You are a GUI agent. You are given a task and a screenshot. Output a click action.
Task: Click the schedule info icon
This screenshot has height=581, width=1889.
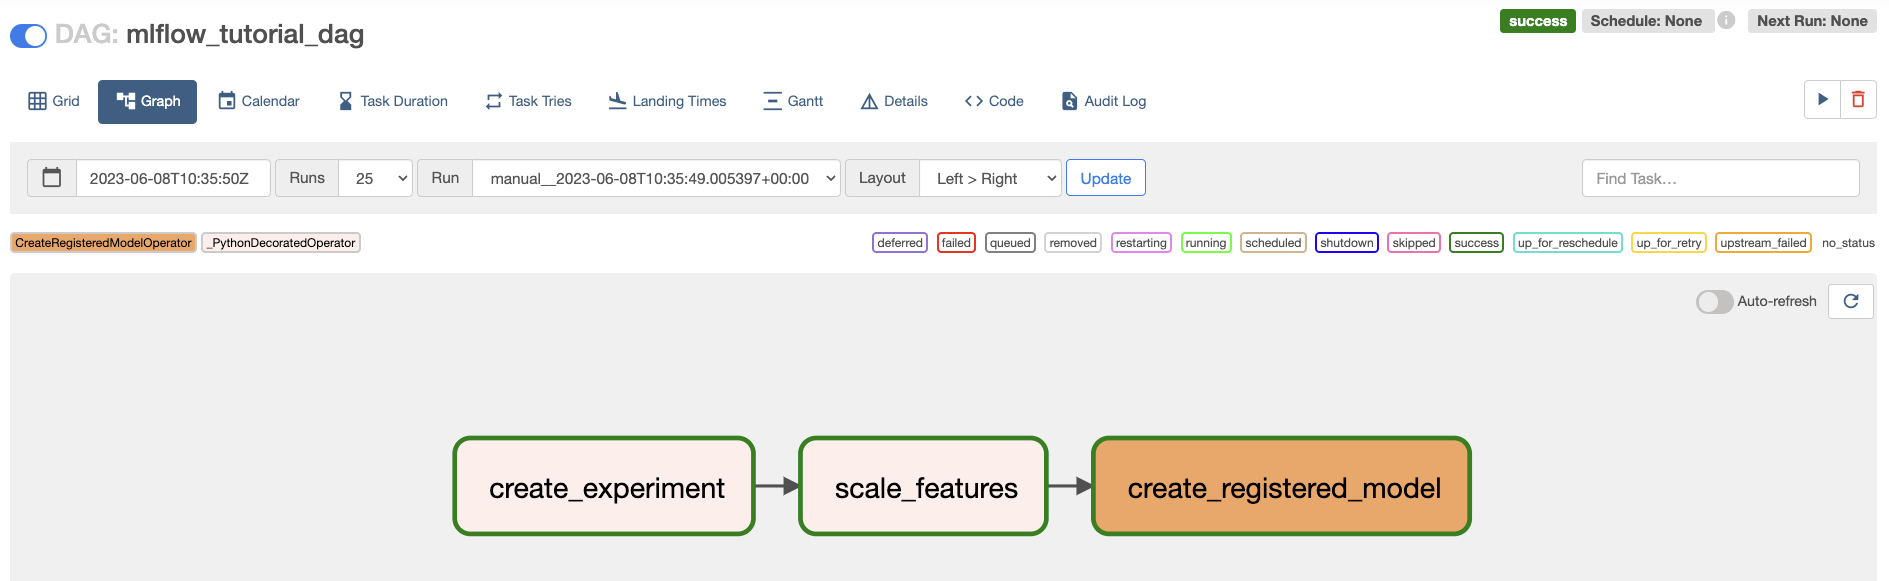[1726, 20]
